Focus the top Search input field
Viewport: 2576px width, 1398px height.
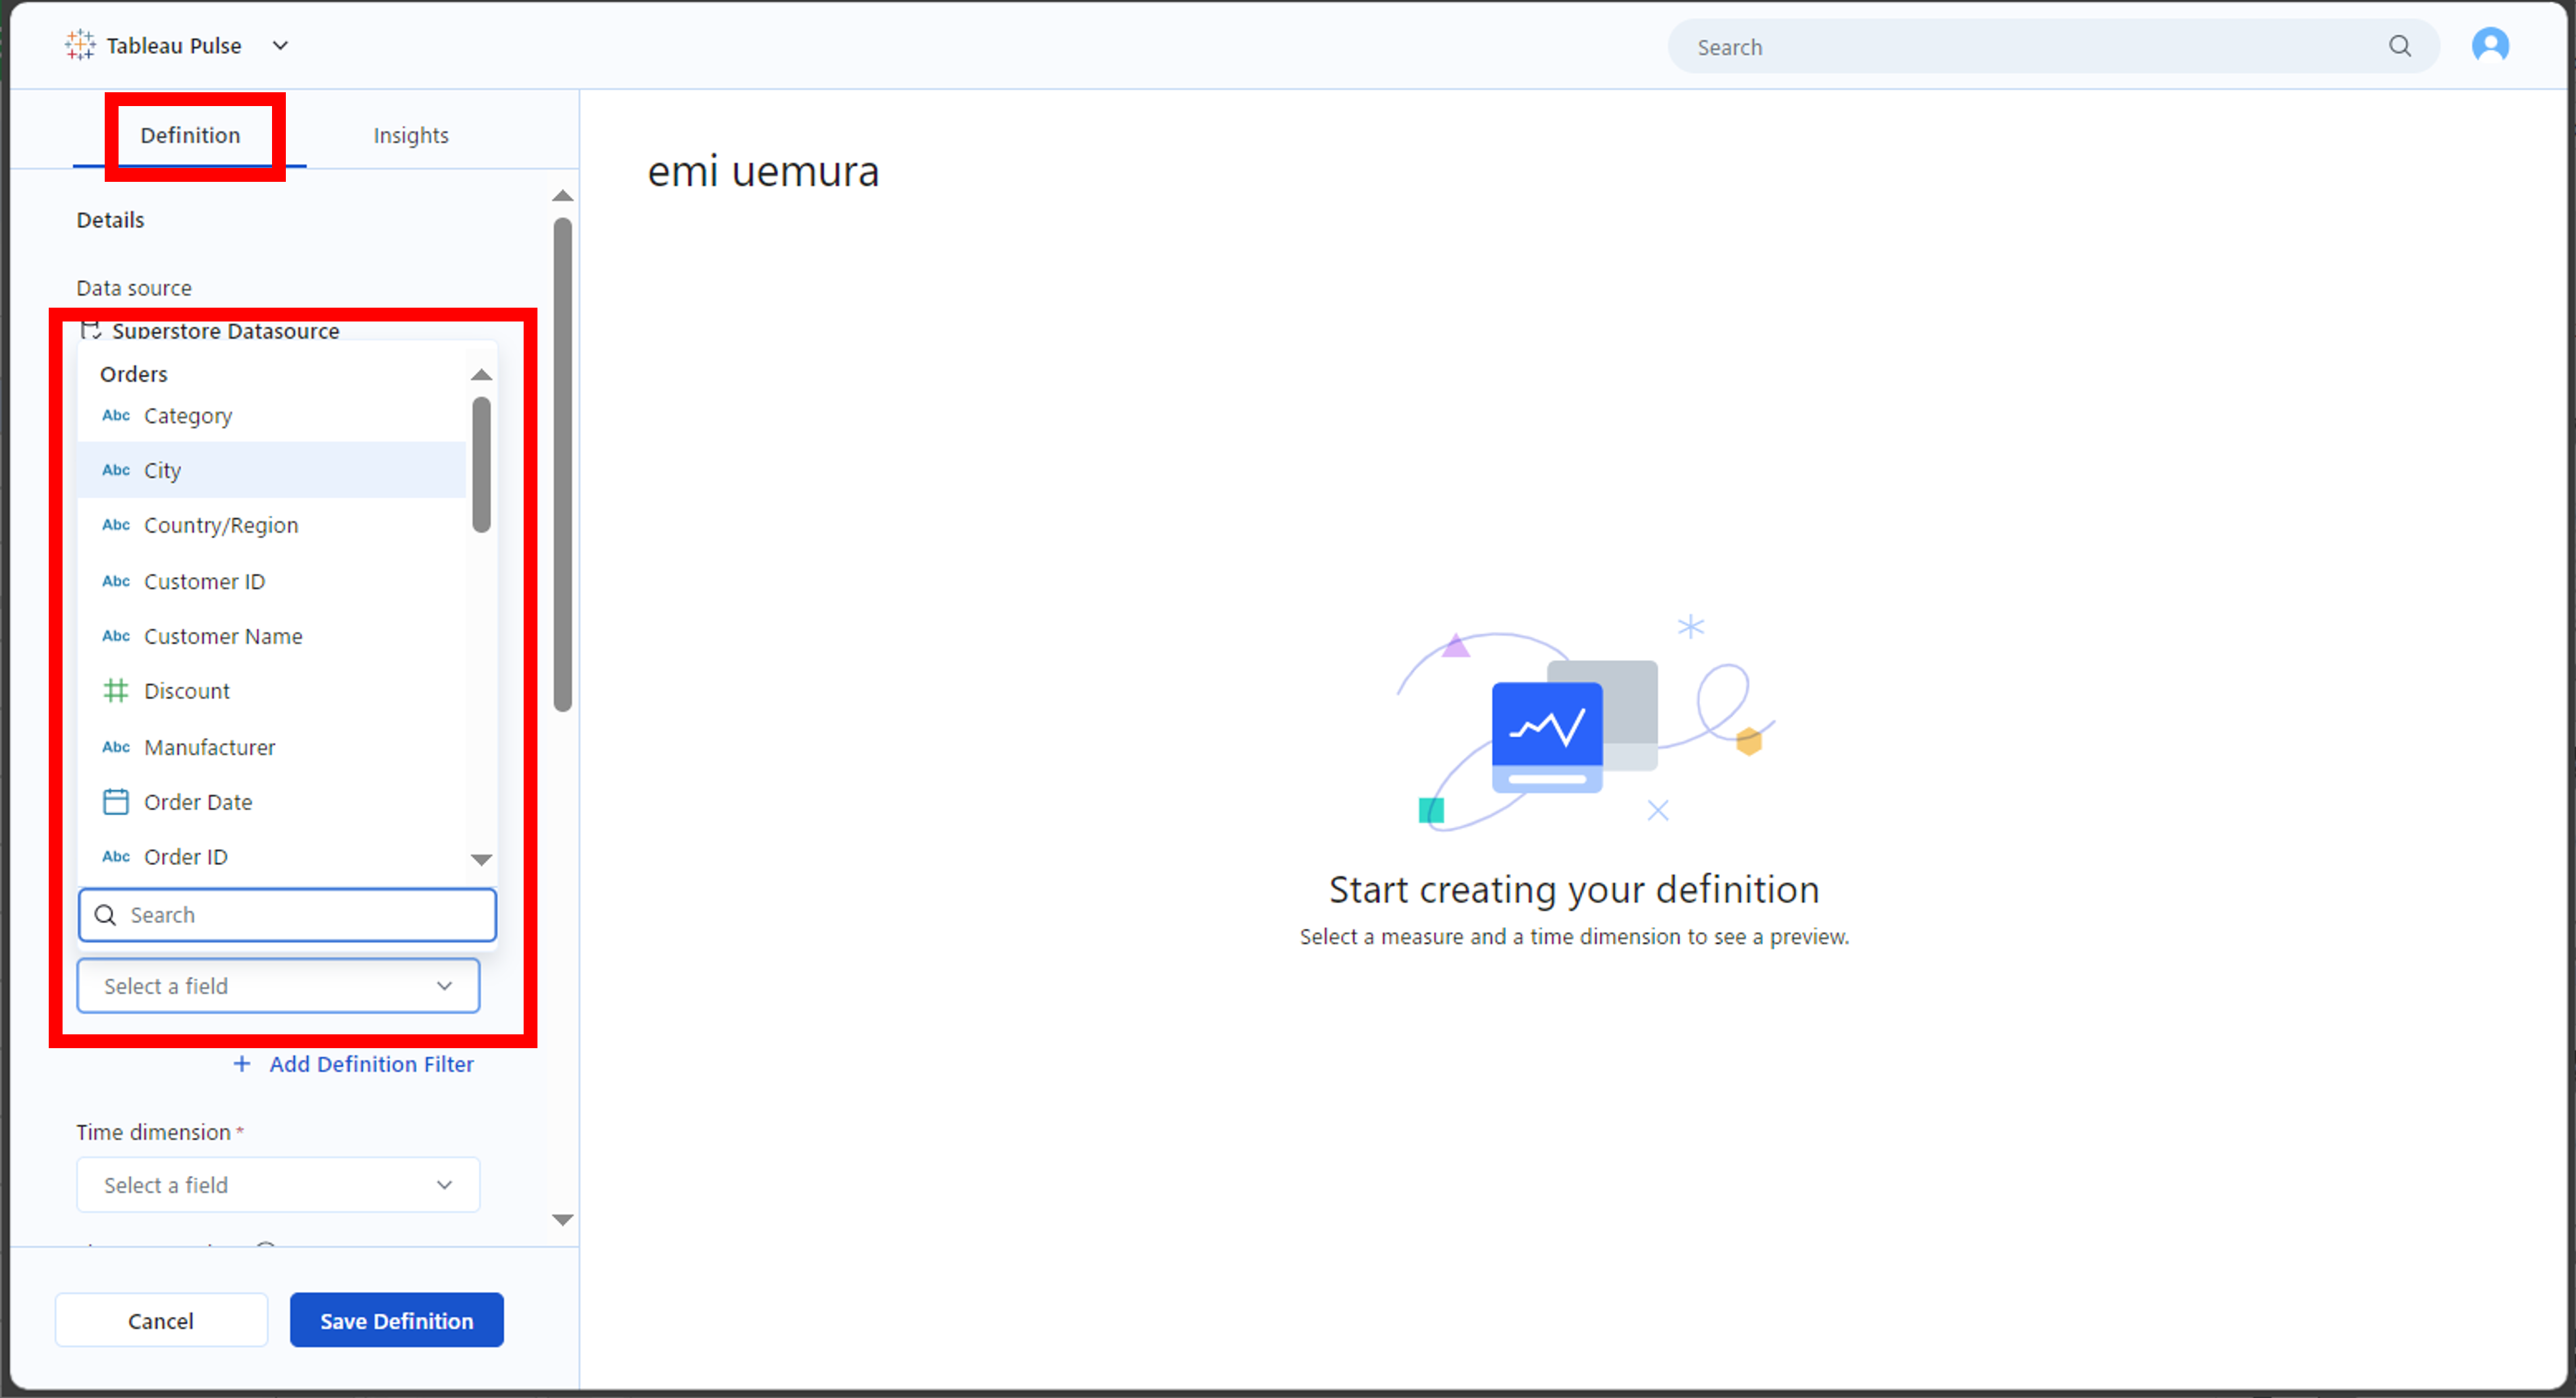(x=2052, y=46)
